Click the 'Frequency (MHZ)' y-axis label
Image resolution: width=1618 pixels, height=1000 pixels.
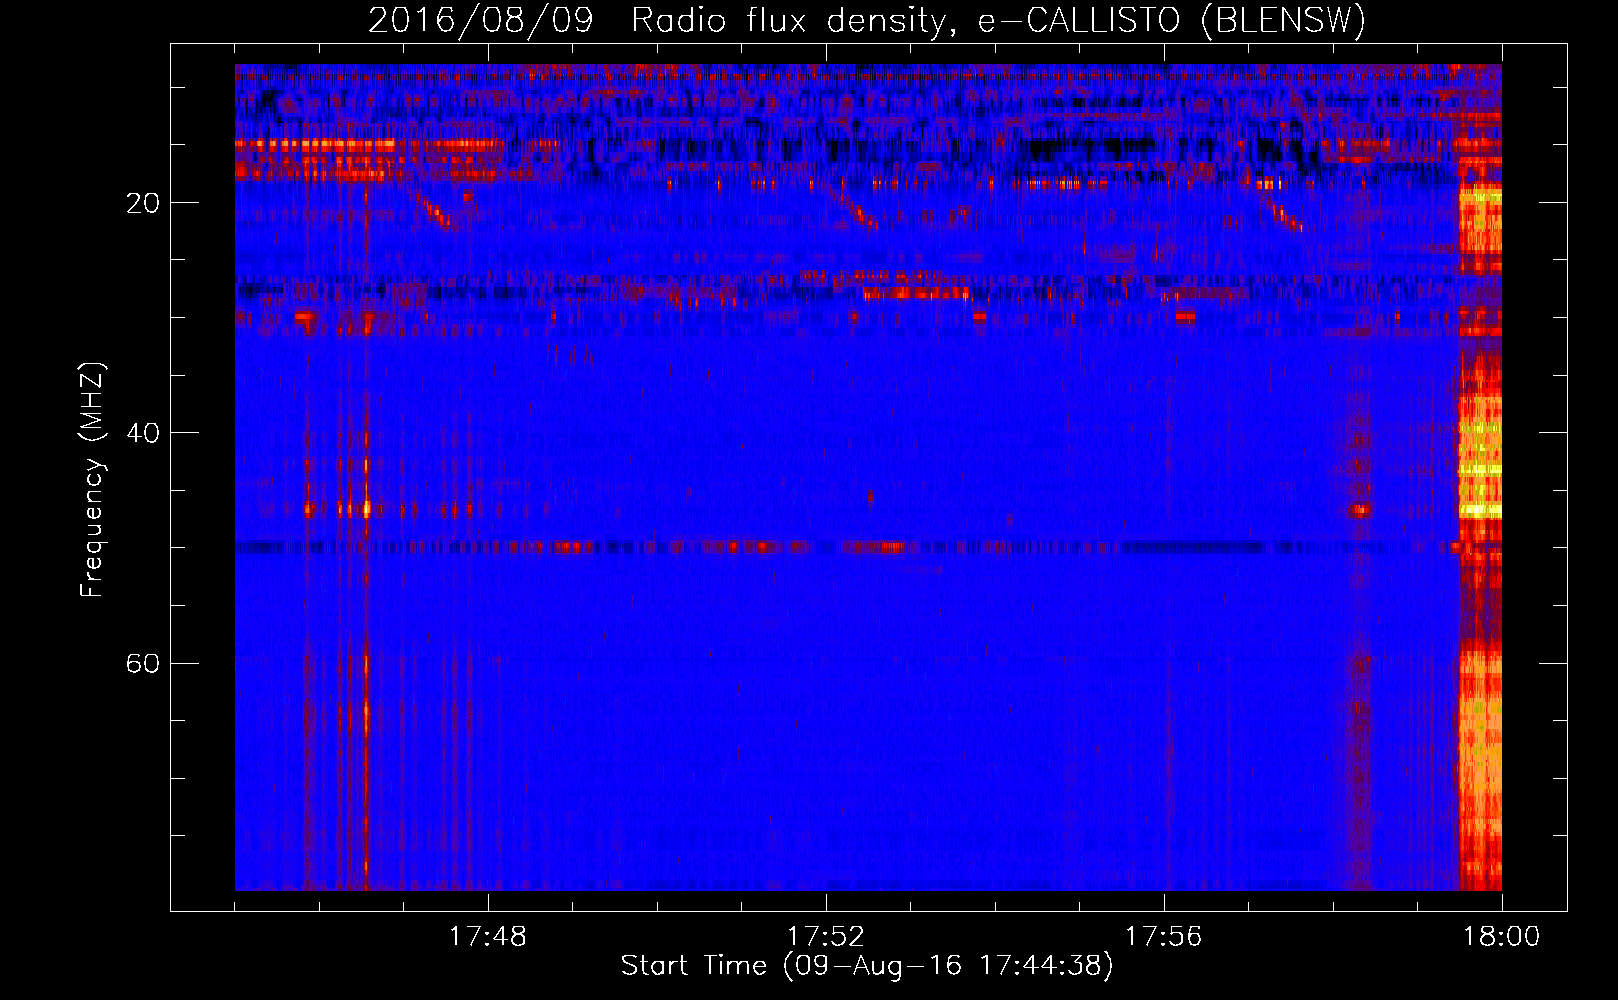(x=92, y=480)
